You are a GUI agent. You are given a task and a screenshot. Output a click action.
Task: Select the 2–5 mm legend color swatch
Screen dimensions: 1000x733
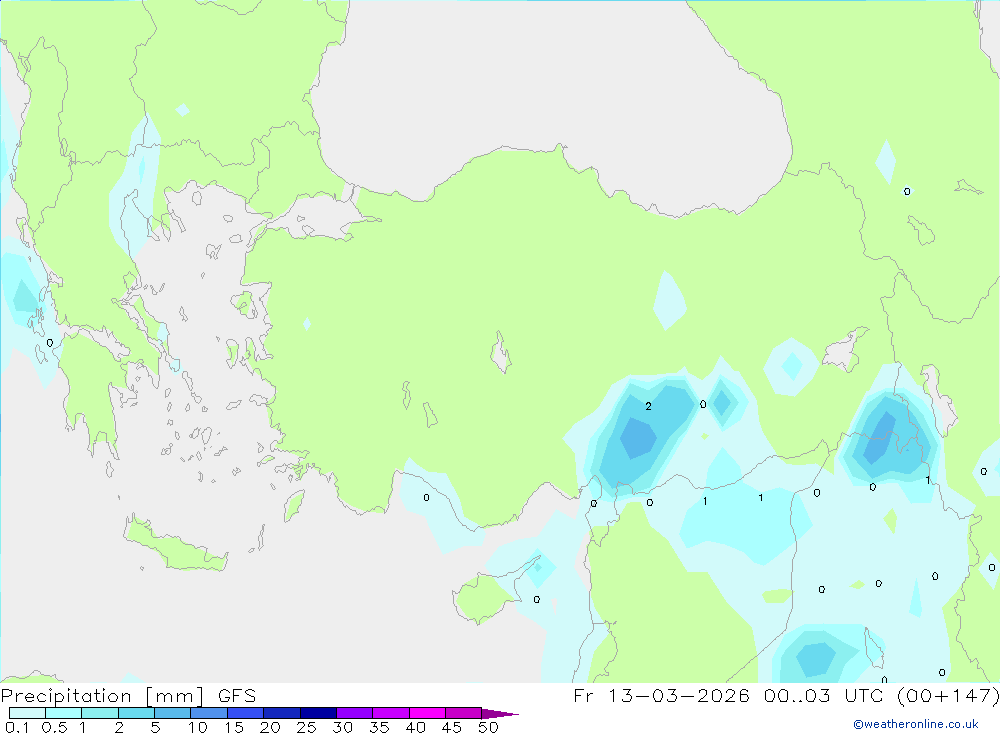(x=136, y=713)
